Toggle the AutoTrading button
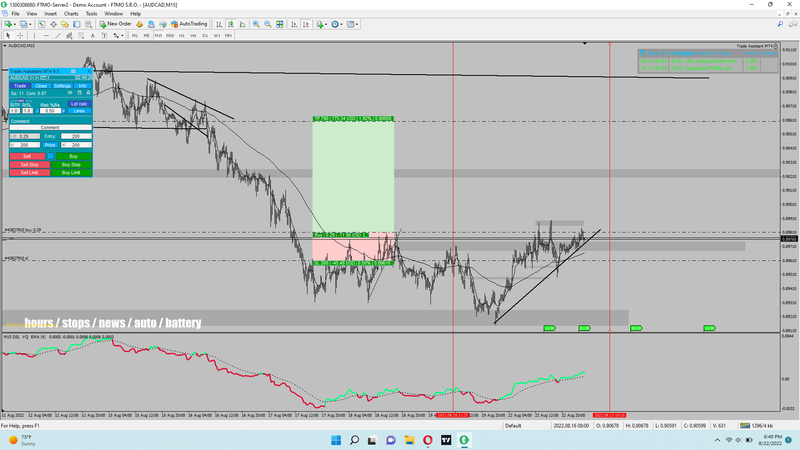Screen dimensions: 800x450 tap(189, 24)
